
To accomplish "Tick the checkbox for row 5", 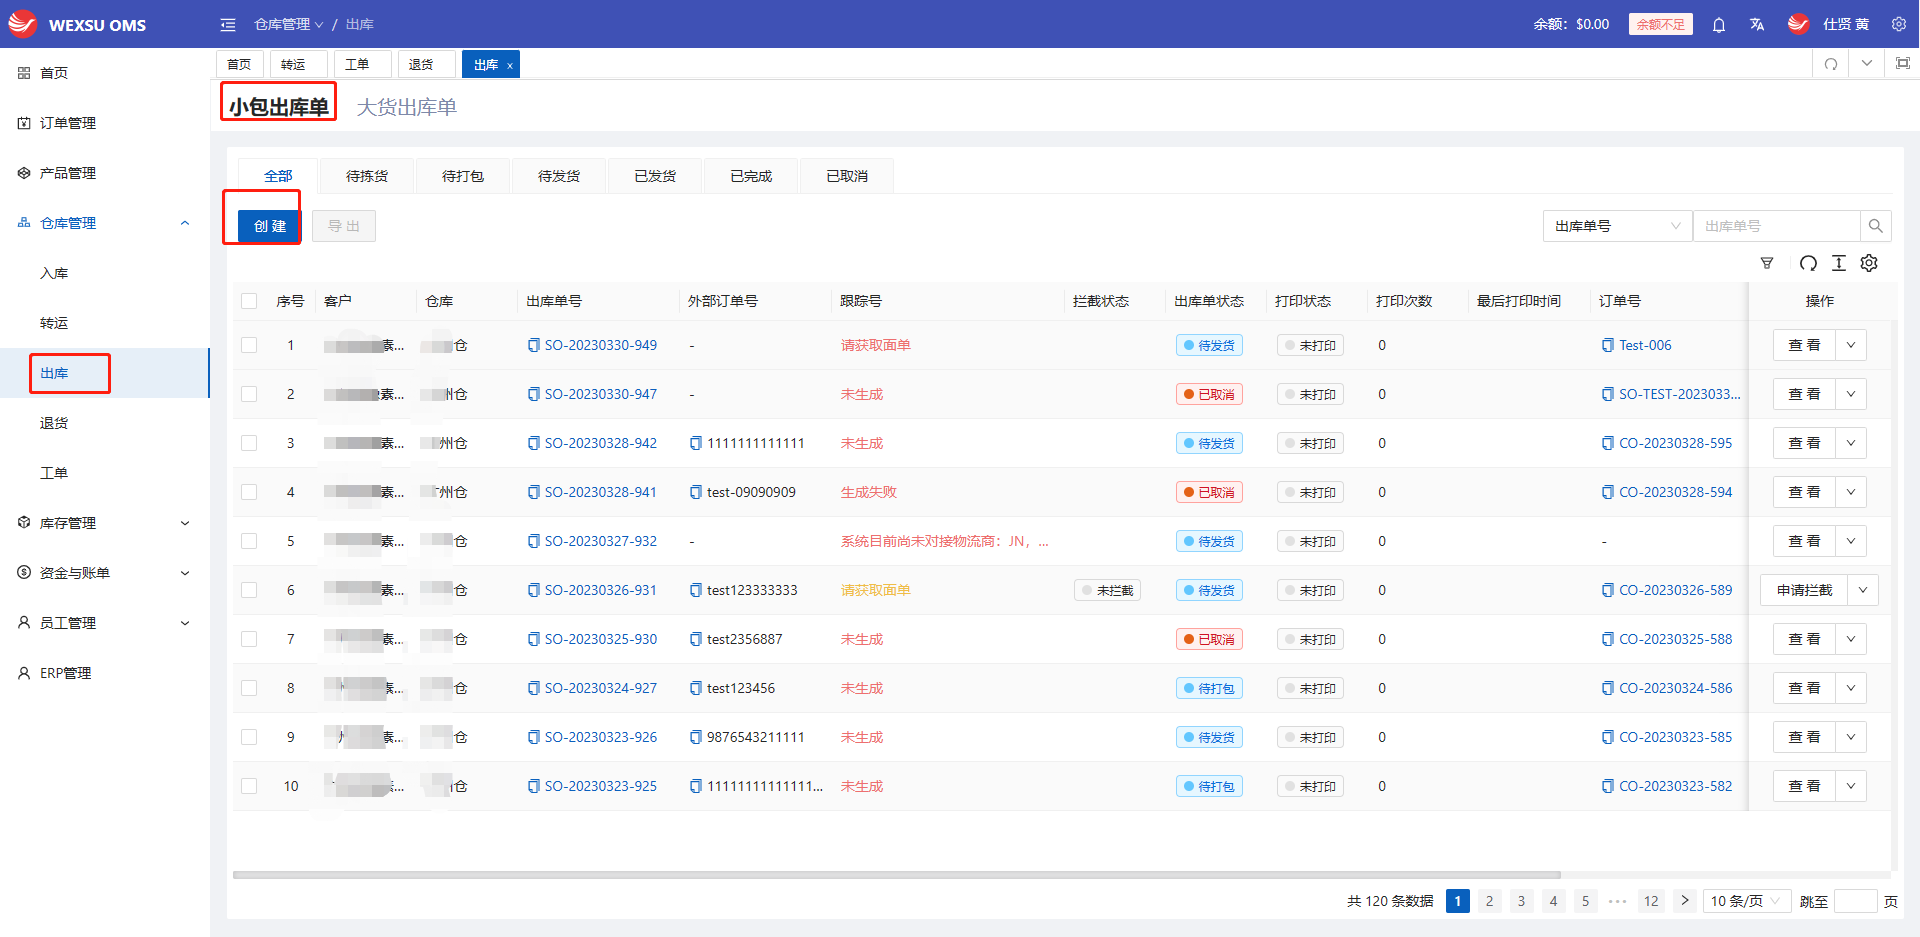I will point(249,541).
